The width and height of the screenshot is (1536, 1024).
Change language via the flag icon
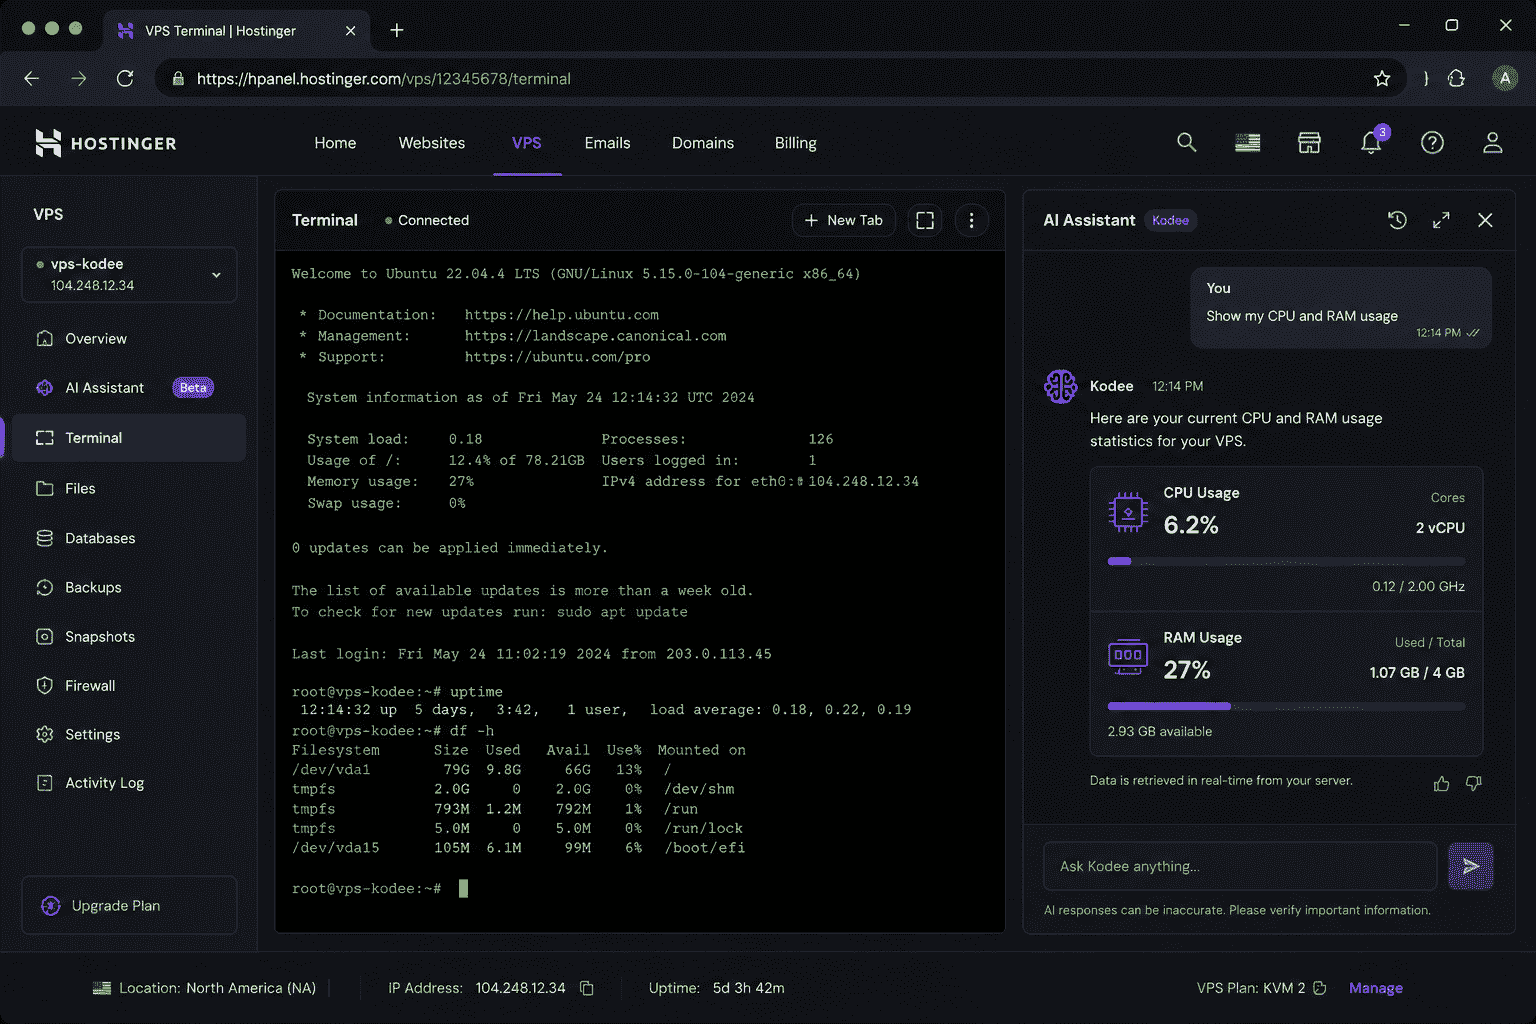coord(1247,143)
